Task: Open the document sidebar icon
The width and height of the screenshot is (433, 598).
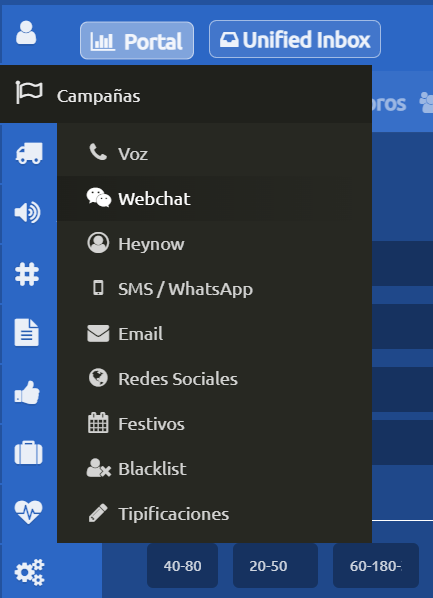Action: pyautogui.click(x=27, y=333)
